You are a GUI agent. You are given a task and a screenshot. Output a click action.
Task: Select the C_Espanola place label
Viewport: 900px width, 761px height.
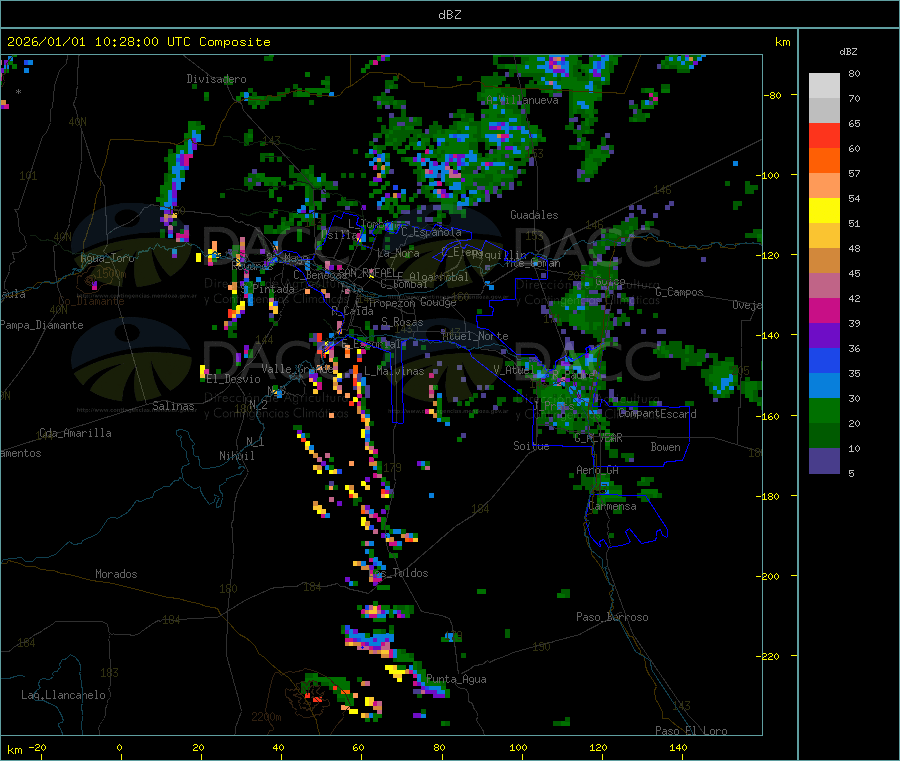coord(431,232)
